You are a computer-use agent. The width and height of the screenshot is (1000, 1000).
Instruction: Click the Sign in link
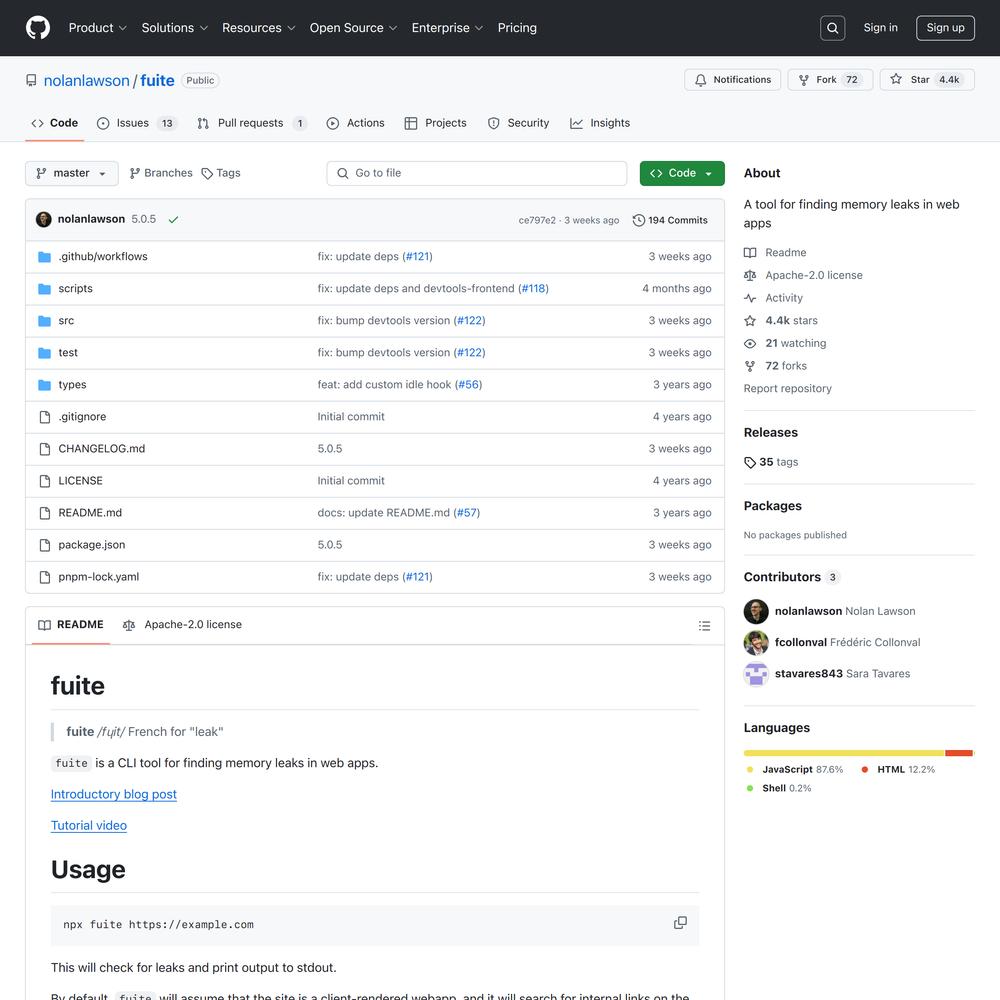880,27
